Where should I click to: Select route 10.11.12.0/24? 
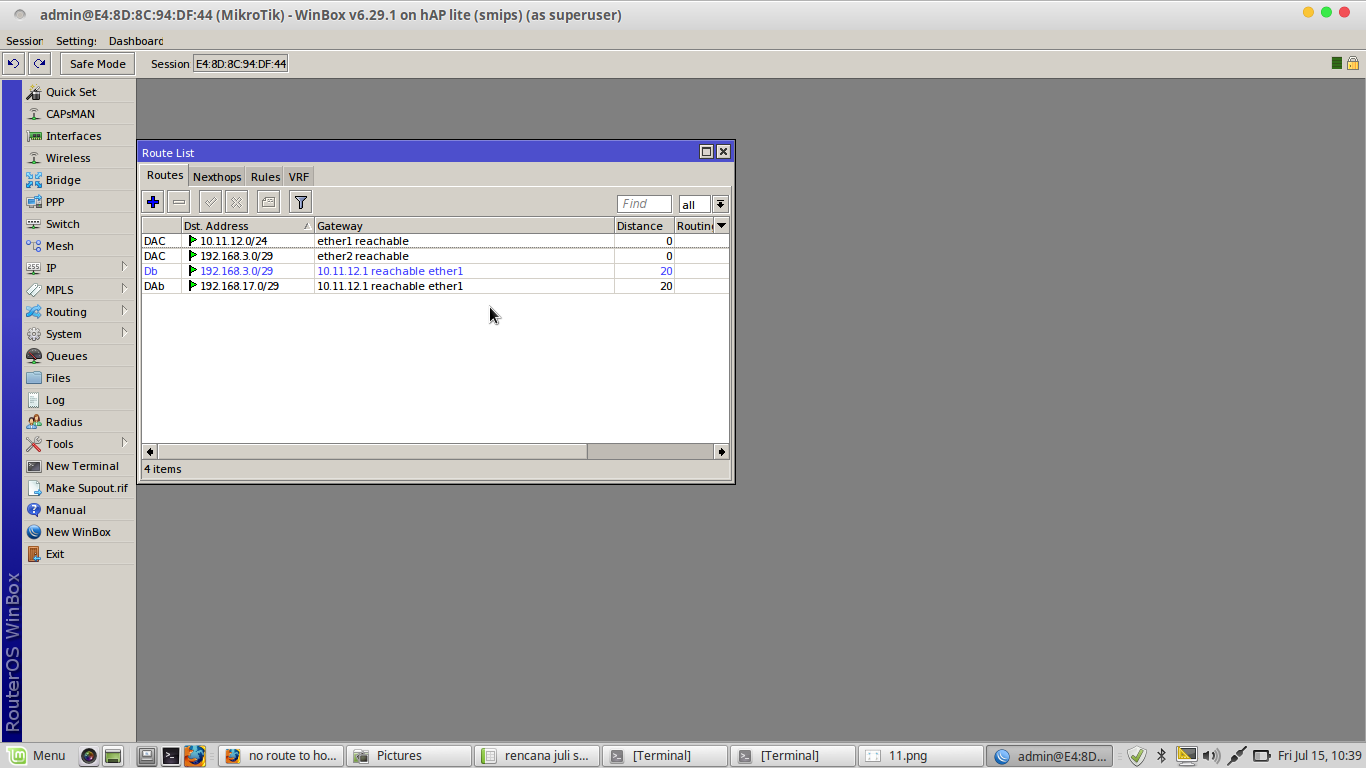tap(435, 241)
